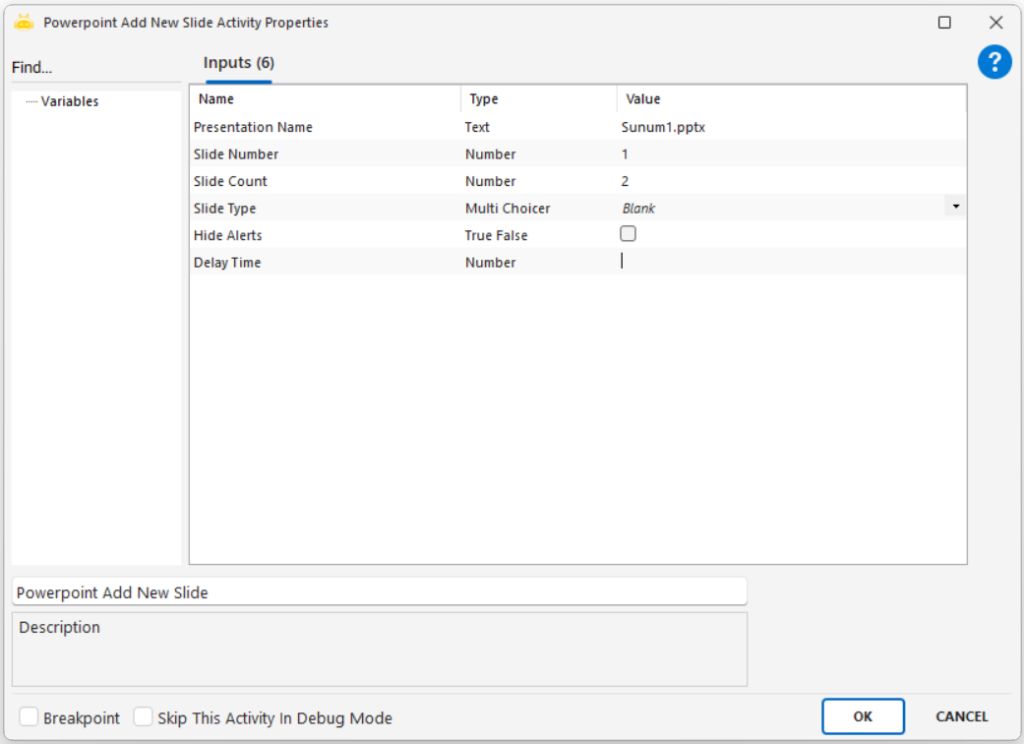This screenshot has width=1024, height=744.
Task: Click the Find search field
Action: tap(95, 68)
